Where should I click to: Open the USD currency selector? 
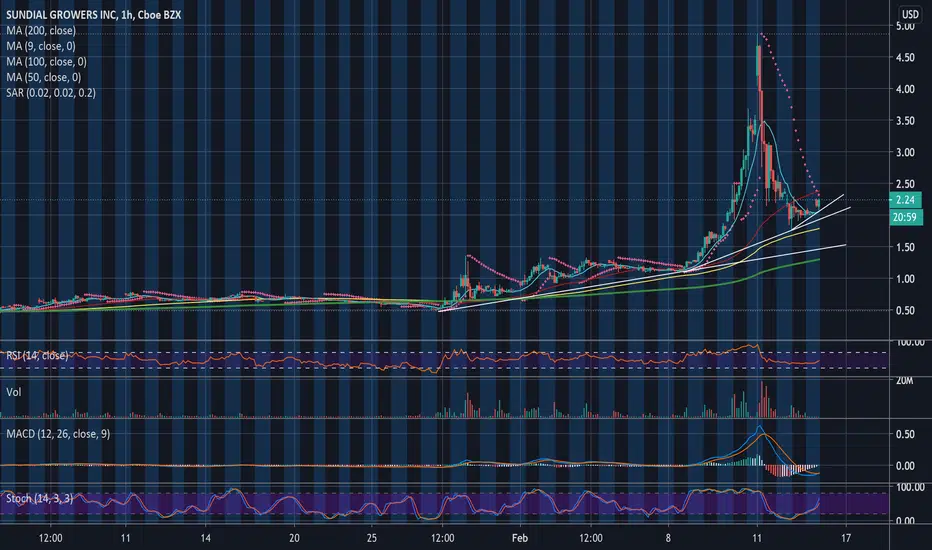[x=910, y=14]
